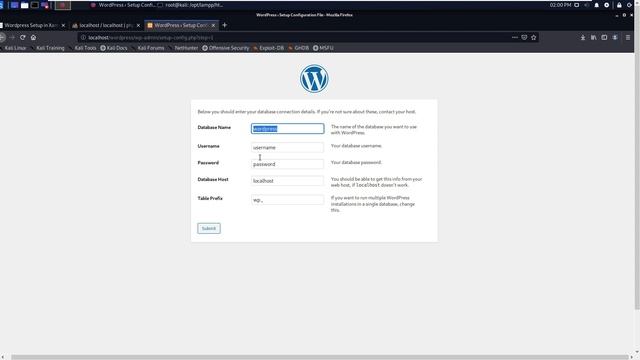Click the horizontal page scrollbar
Image resolution: width=640 pixels, height=360 pixels.
(x=320, y=357)
